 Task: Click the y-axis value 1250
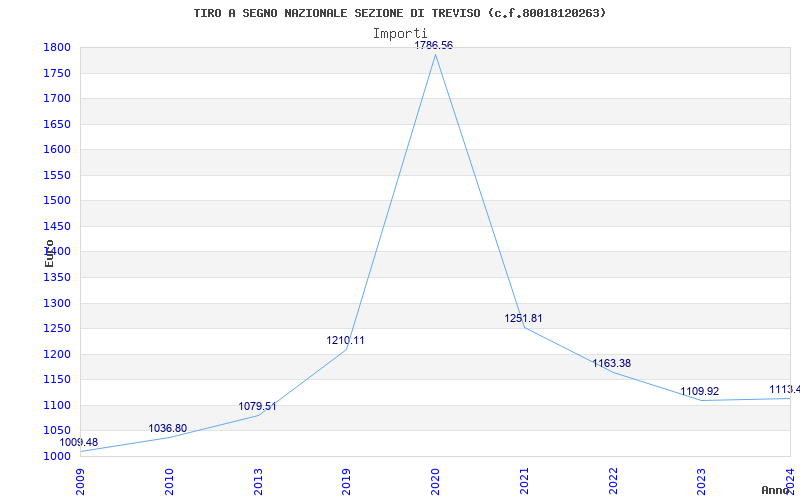[x=57, y=329]
